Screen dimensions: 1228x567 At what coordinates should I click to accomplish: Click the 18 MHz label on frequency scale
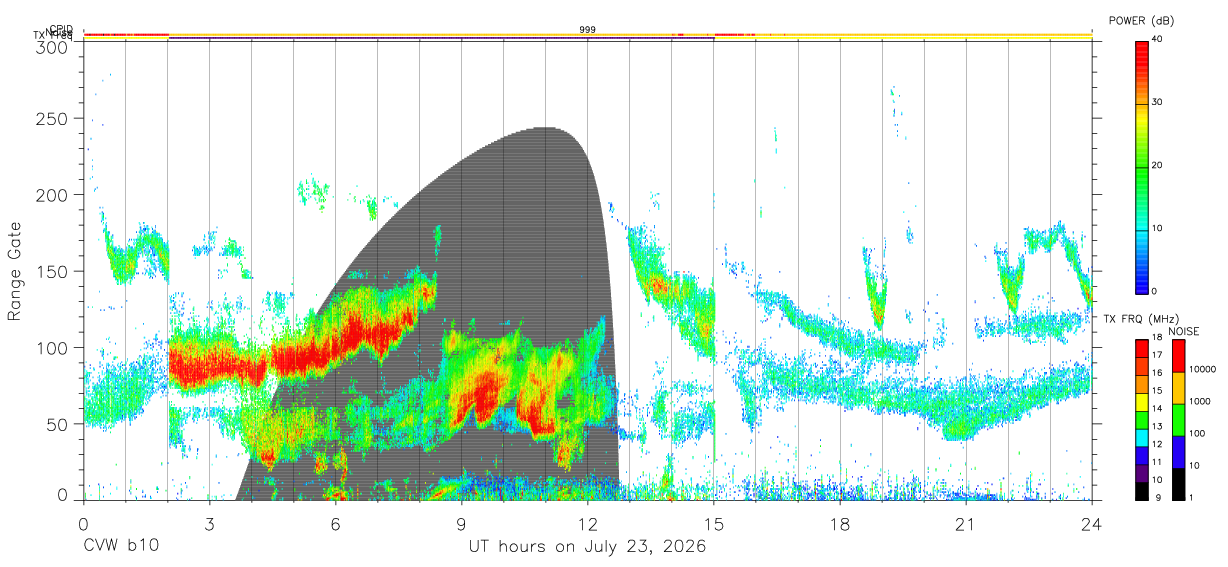(x=1157, y=339)
